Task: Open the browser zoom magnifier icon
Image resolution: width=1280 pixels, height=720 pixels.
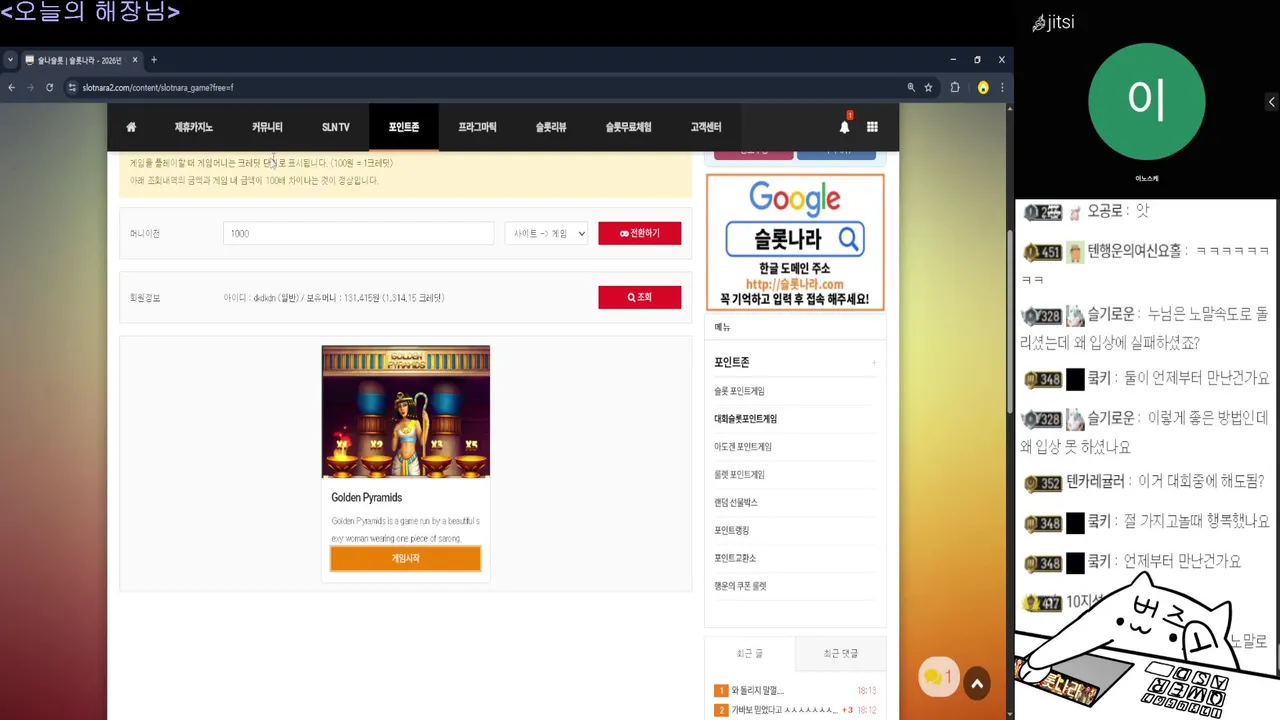Action: (911, 88)
